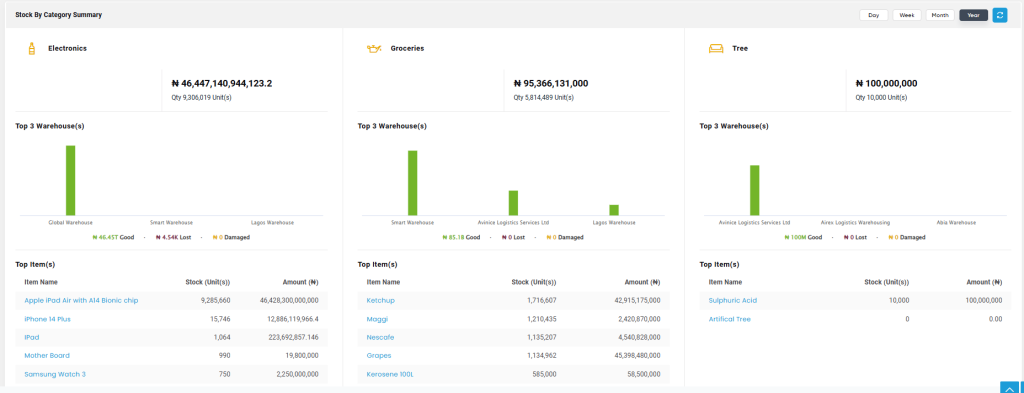Click Avinice Logistics bar in Tree chart
The width and height of the screenshot is (1024, 393).
754,190
